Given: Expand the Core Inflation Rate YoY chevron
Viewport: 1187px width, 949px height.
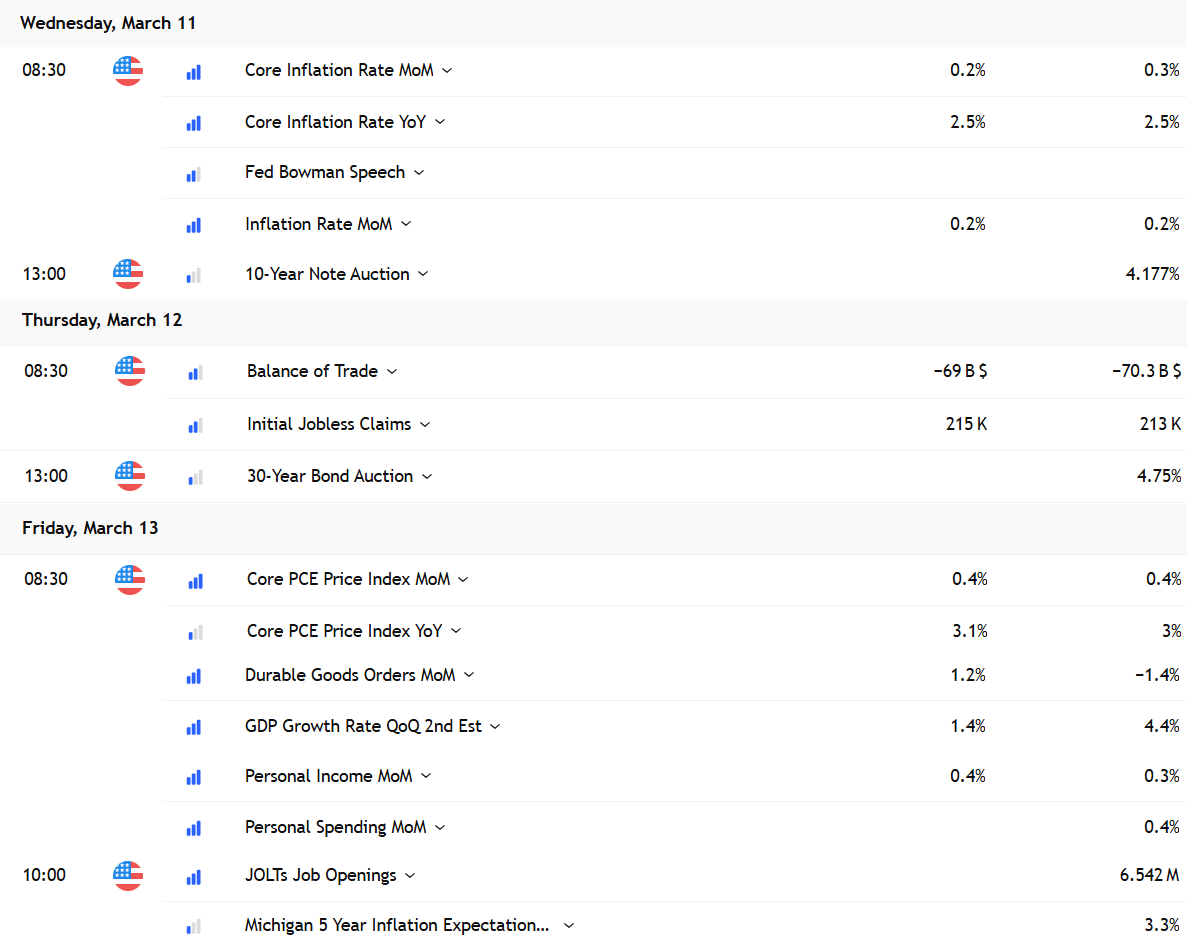Looking at the screenshot, I should click(440, 122).
